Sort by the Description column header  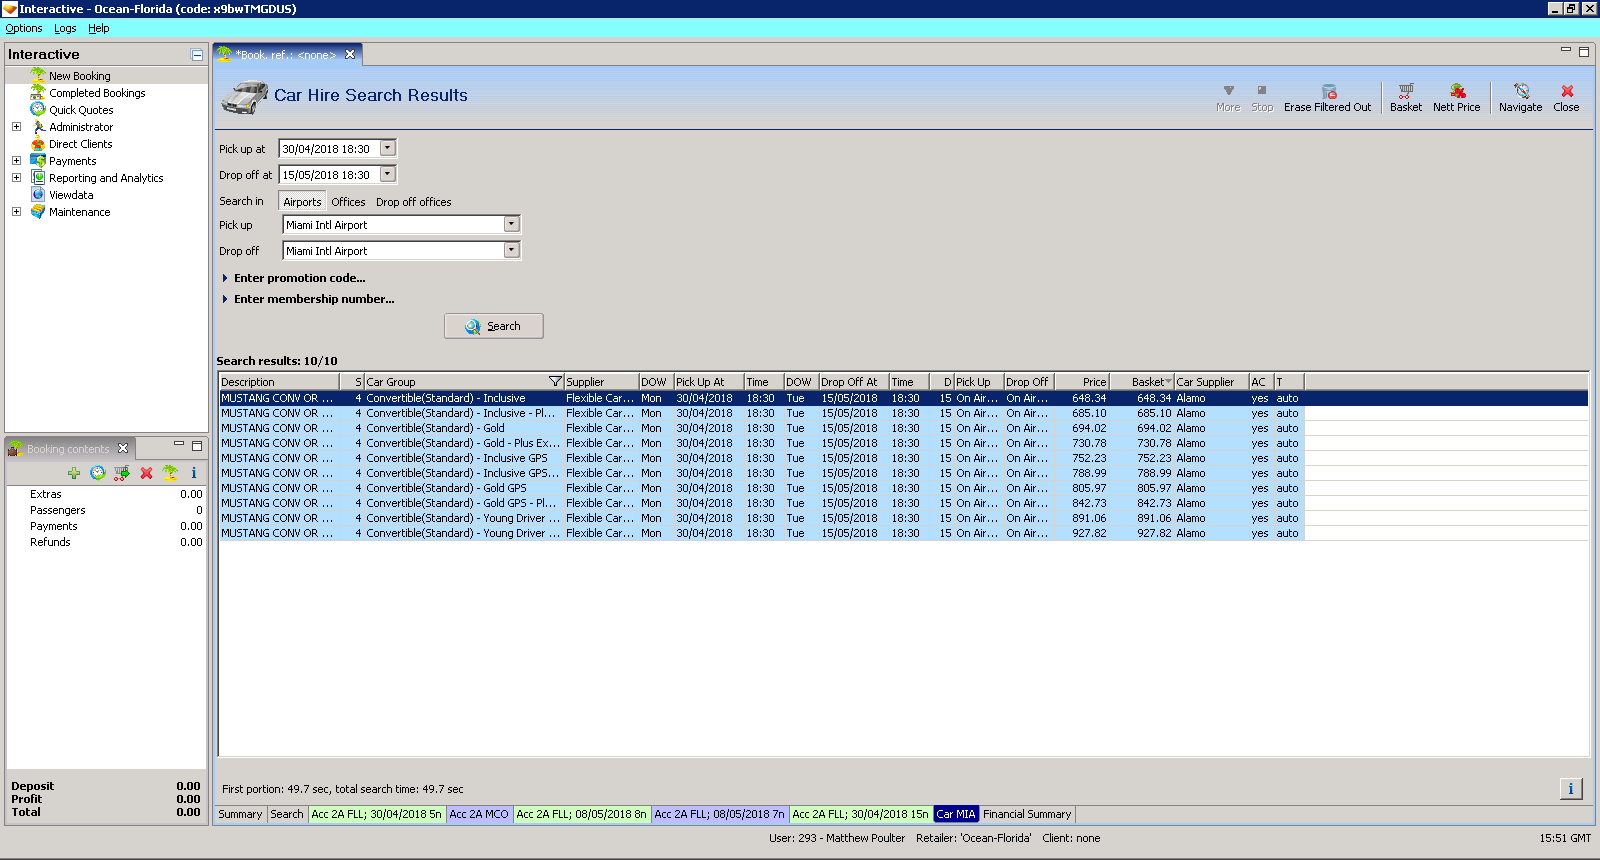(x=279, y=382)
